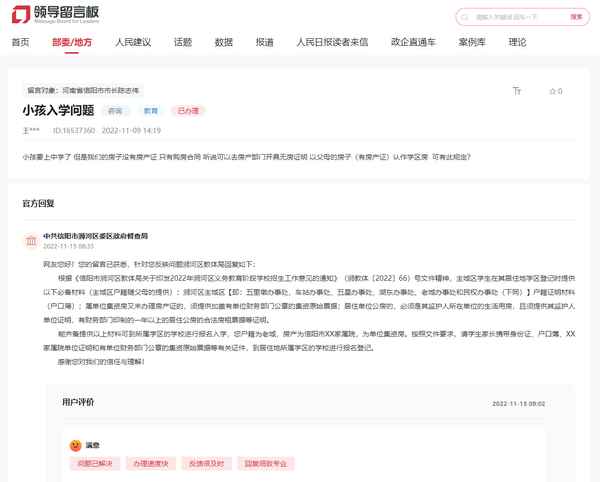Image resolution: width=600 pixels, height=482 pixels.
Task: Select the 部委/地方 nav tab
Action: tap(72, 42)
